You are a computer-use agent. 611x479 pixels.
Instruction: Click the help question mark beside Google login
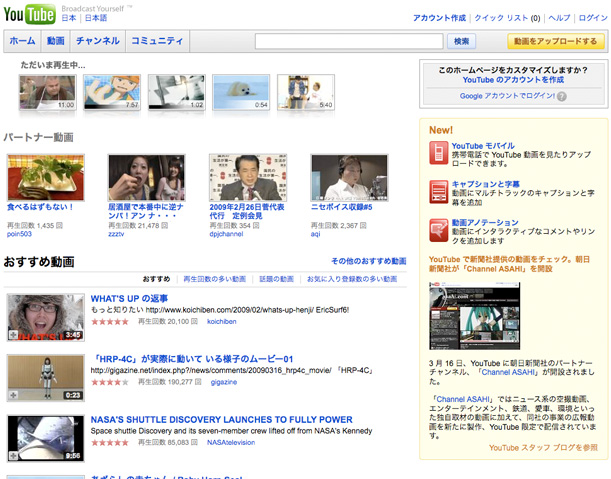562,96
